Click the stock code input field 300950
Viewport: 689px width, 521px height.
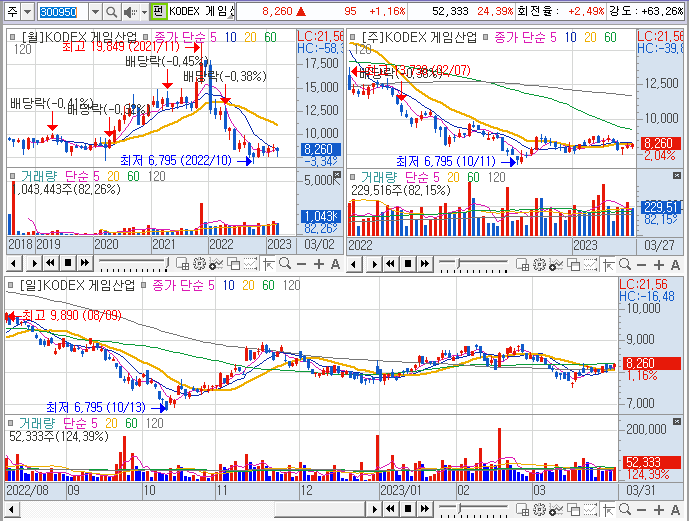62,12
